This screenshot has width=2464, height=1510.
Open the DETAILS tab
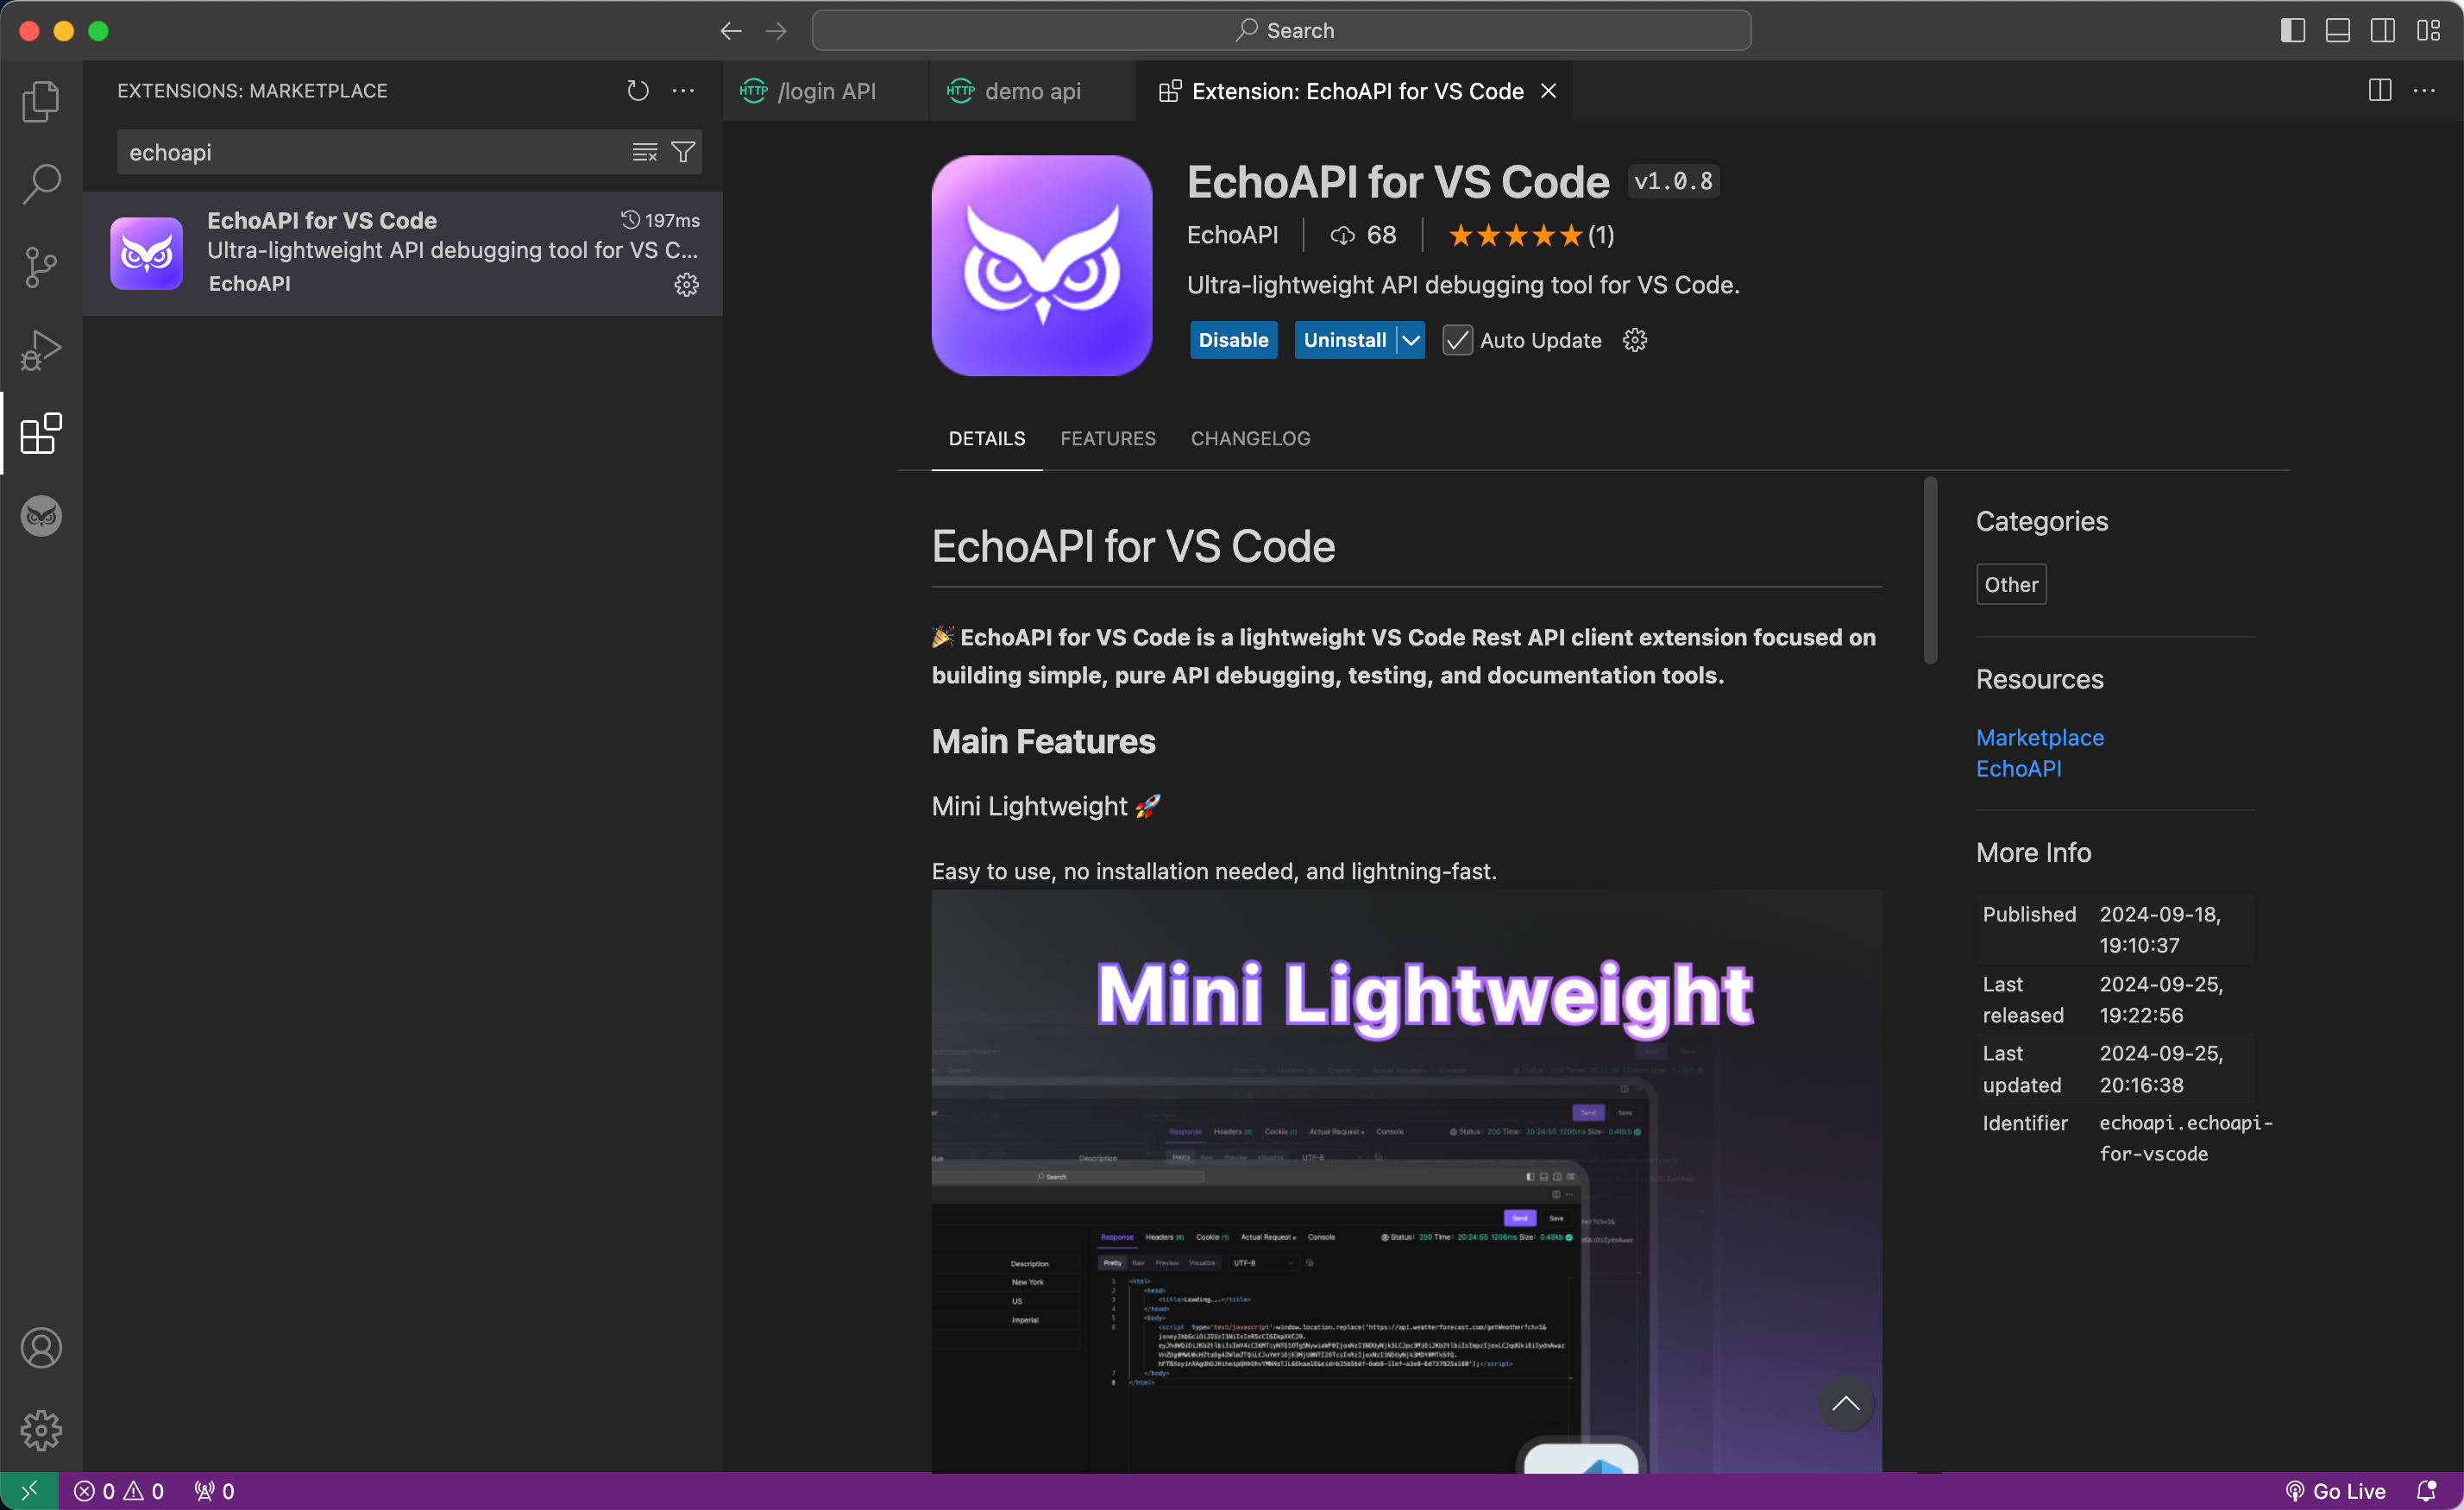pos(986,438)
